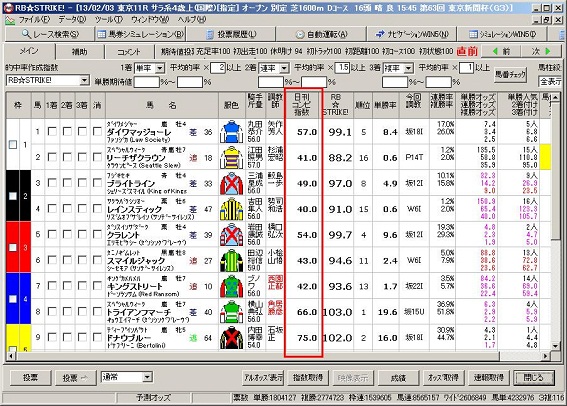Go to next race with green 次 arrow
Image resolution: width=567 pixels, height=406 pixels.
tap(542, 51)
